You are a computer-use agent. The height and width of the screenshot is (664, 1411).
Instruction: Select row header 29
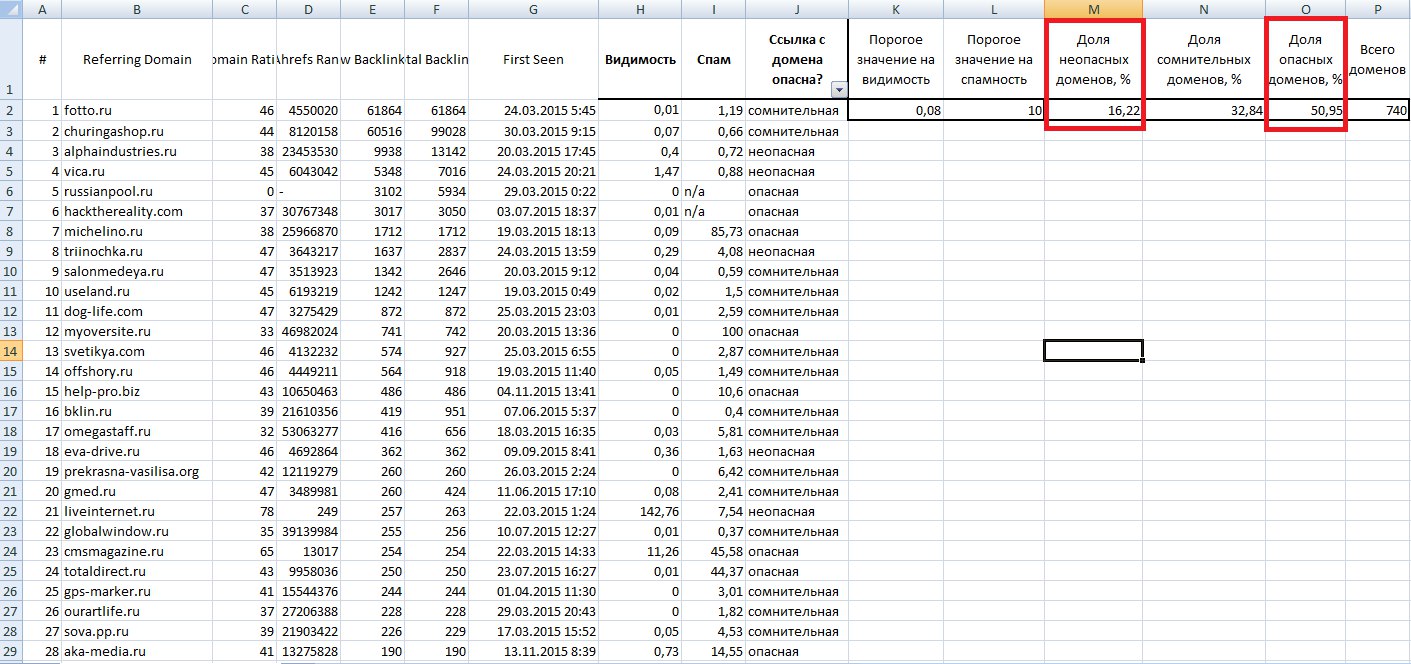pyautogui.click(x=11, y=651)
